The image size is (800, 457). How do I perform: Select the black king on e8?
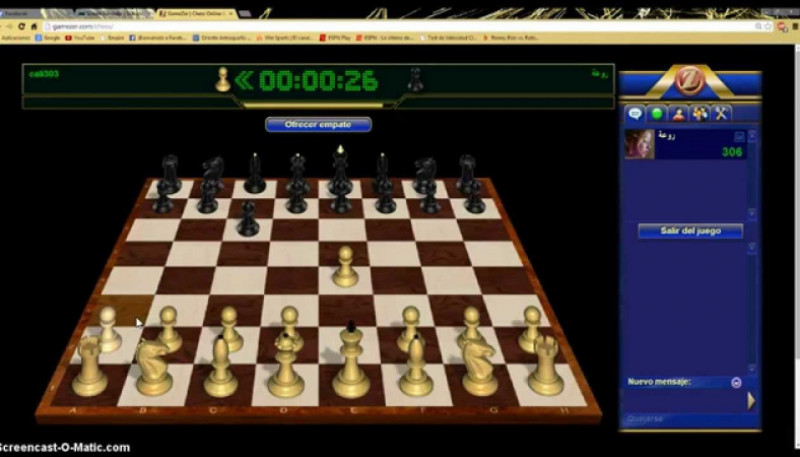coord(340,170)
